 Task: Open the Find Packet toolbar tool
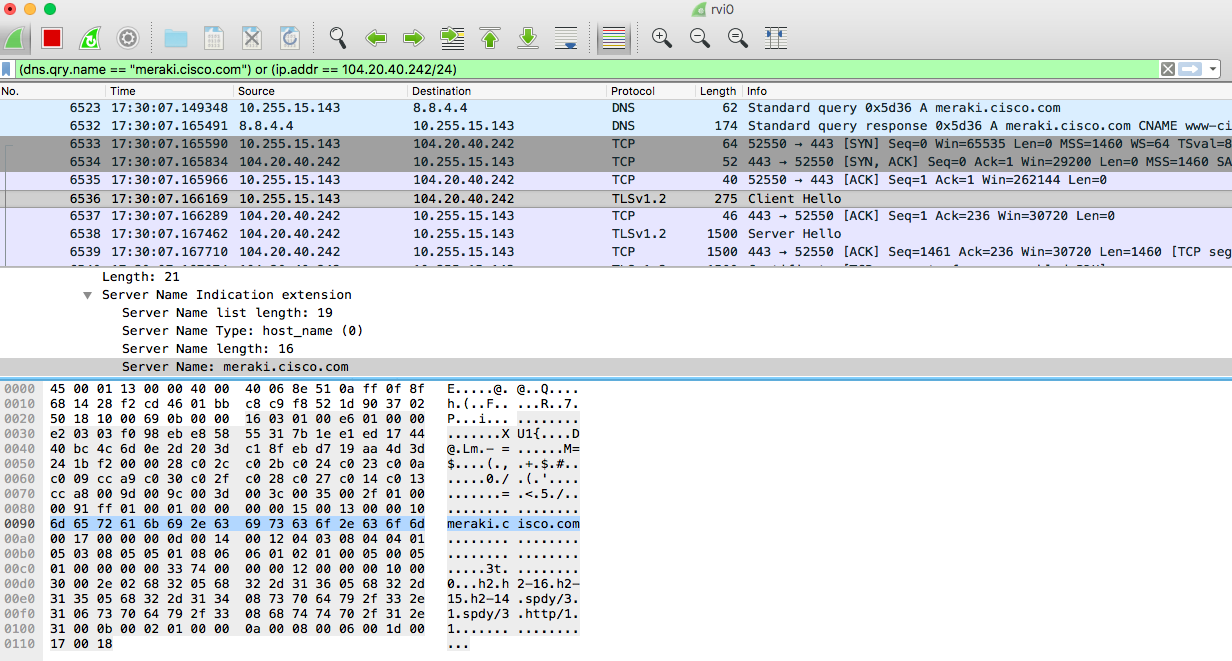coord(337,37)
